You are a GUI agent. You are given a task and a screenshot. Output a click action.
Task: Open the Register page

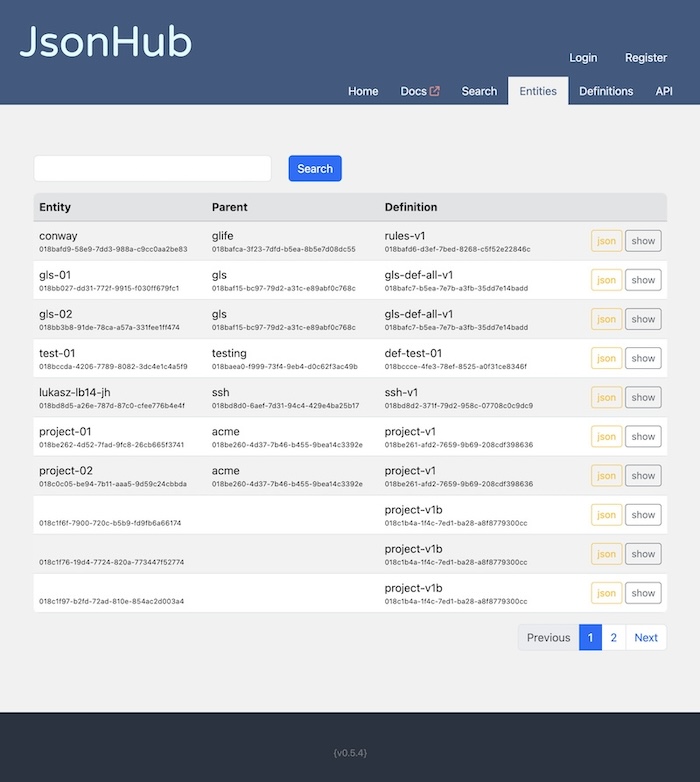pos(646,58)
